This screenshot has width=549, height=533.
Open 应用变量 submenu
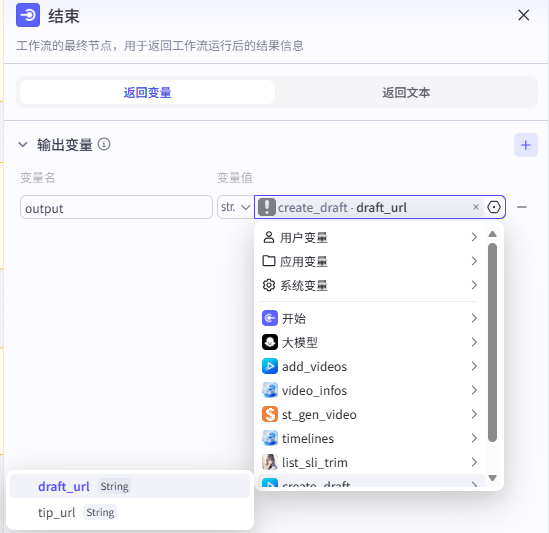pyautogui.click(x=370, y=261)
